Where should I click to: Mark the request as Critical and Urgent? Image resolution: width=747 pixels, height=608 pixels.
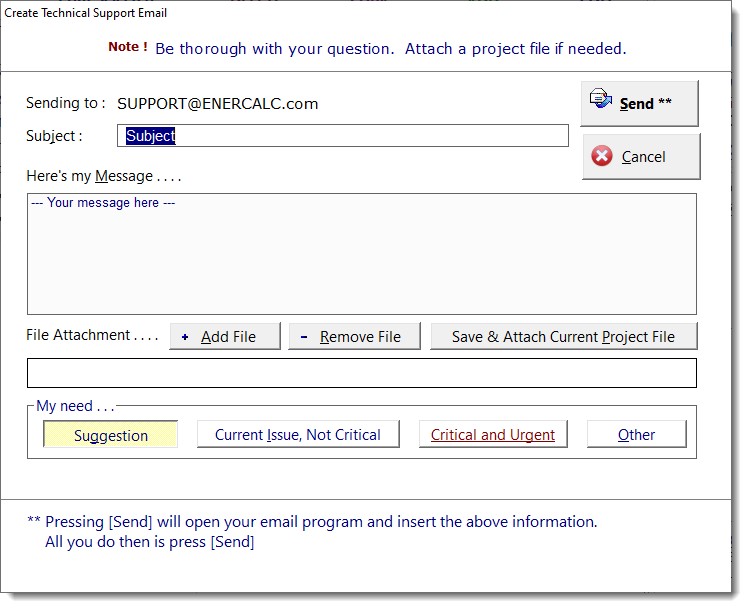(493, 435)
